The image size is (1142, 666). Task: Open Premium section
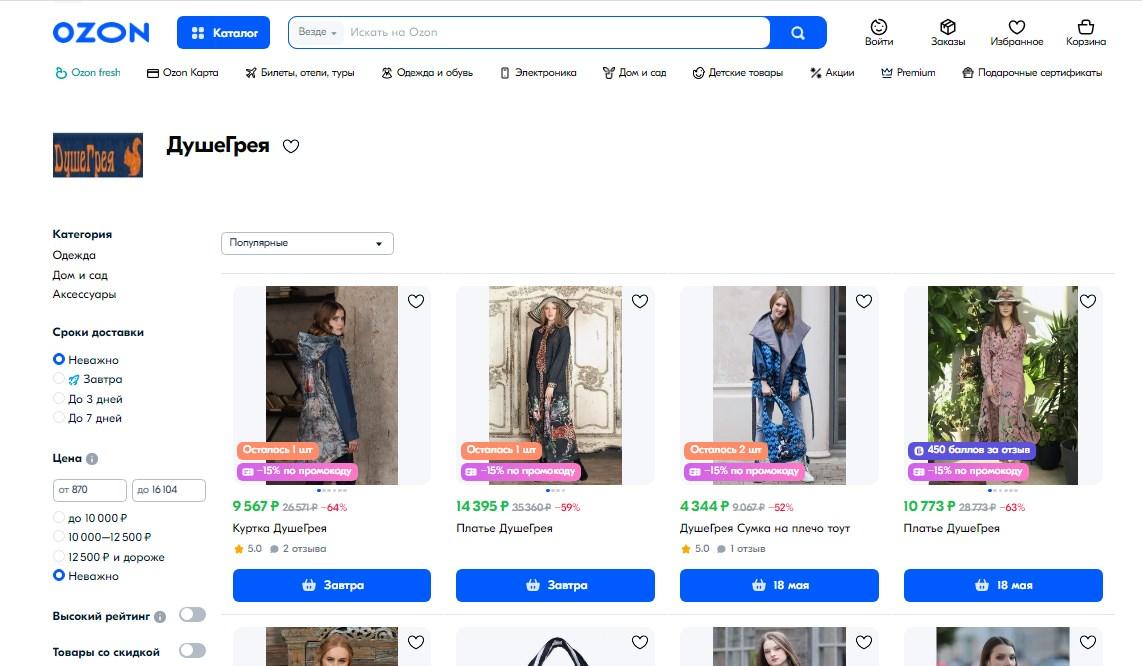point(907,73)
